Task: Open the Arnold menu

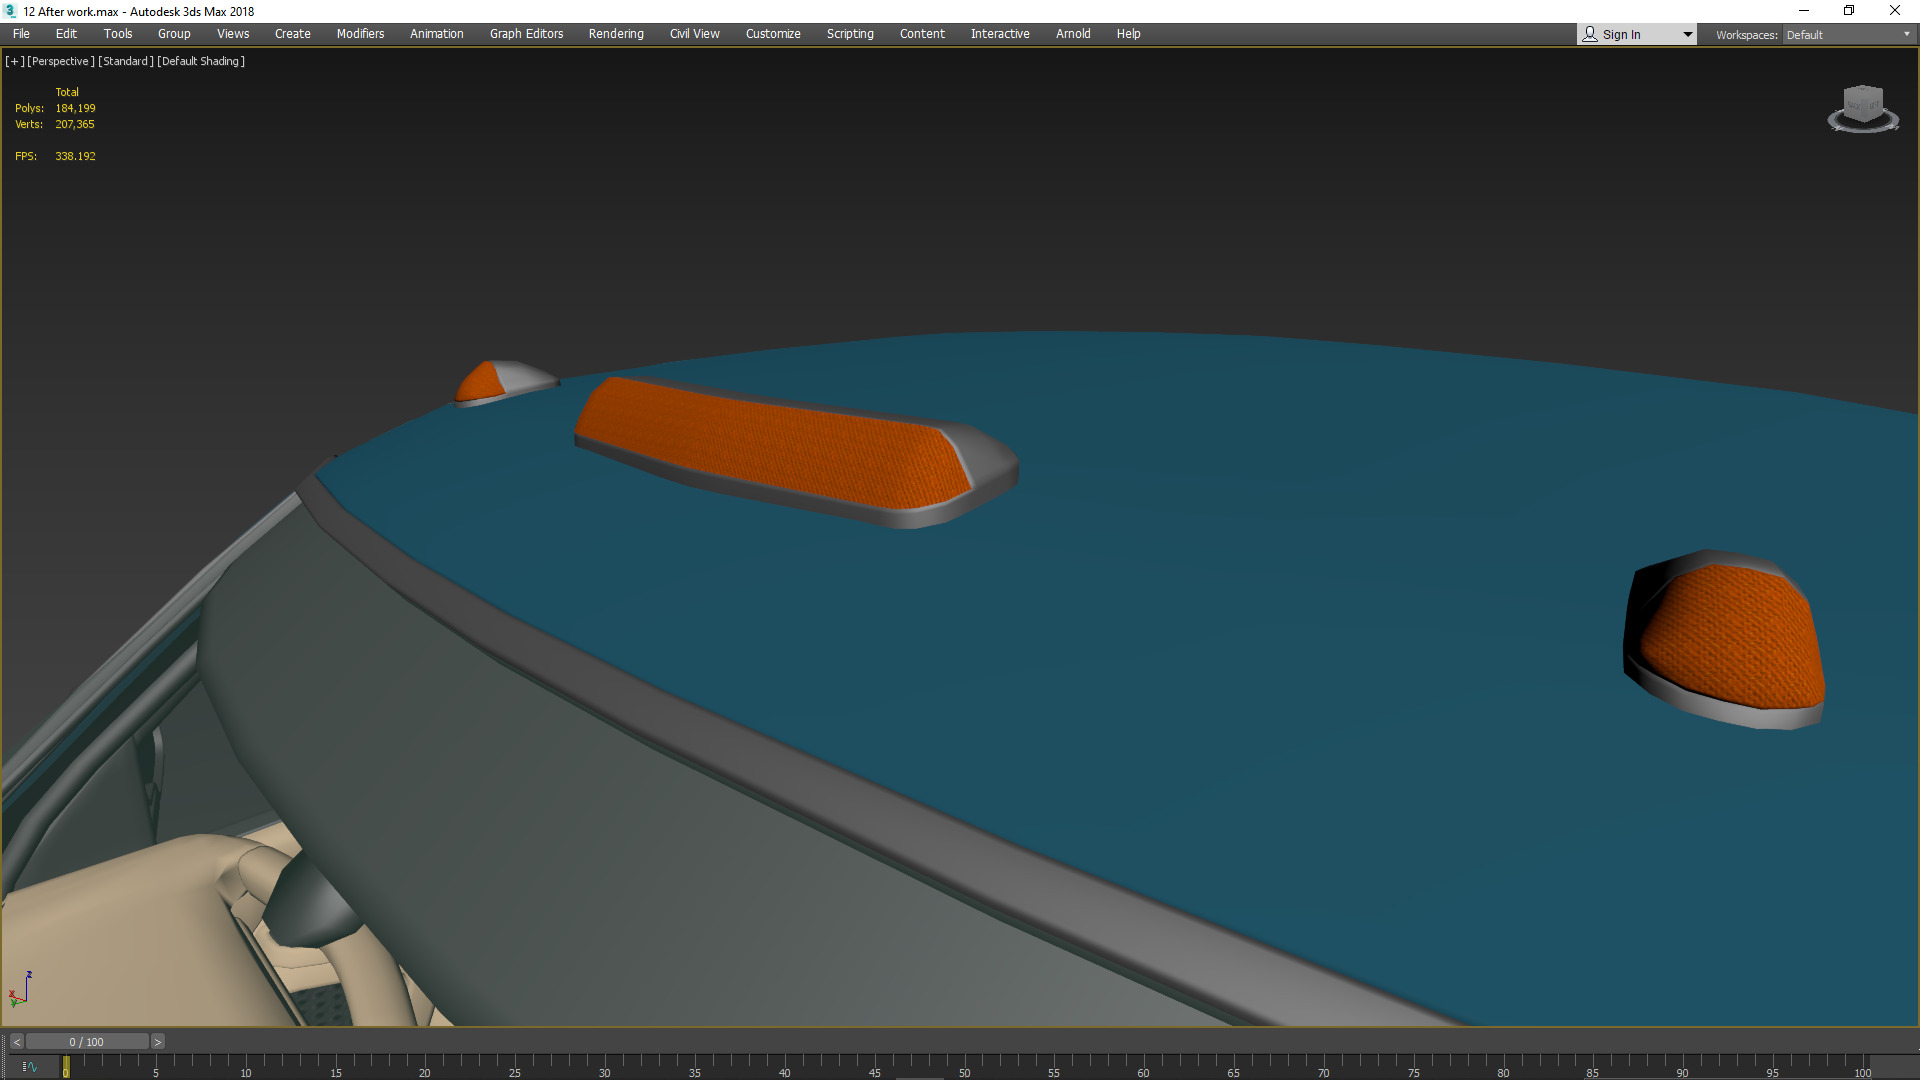Action: [1072, 34]
